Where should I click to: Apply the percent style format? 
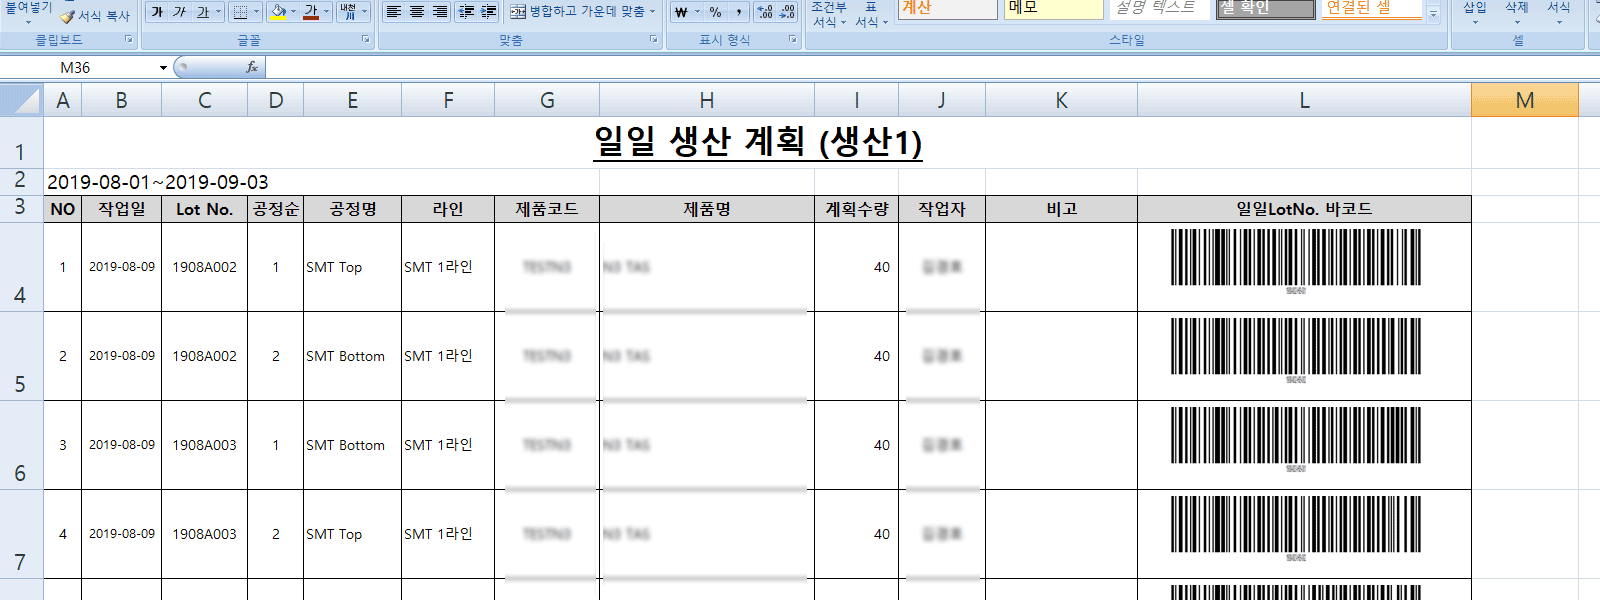716,12
